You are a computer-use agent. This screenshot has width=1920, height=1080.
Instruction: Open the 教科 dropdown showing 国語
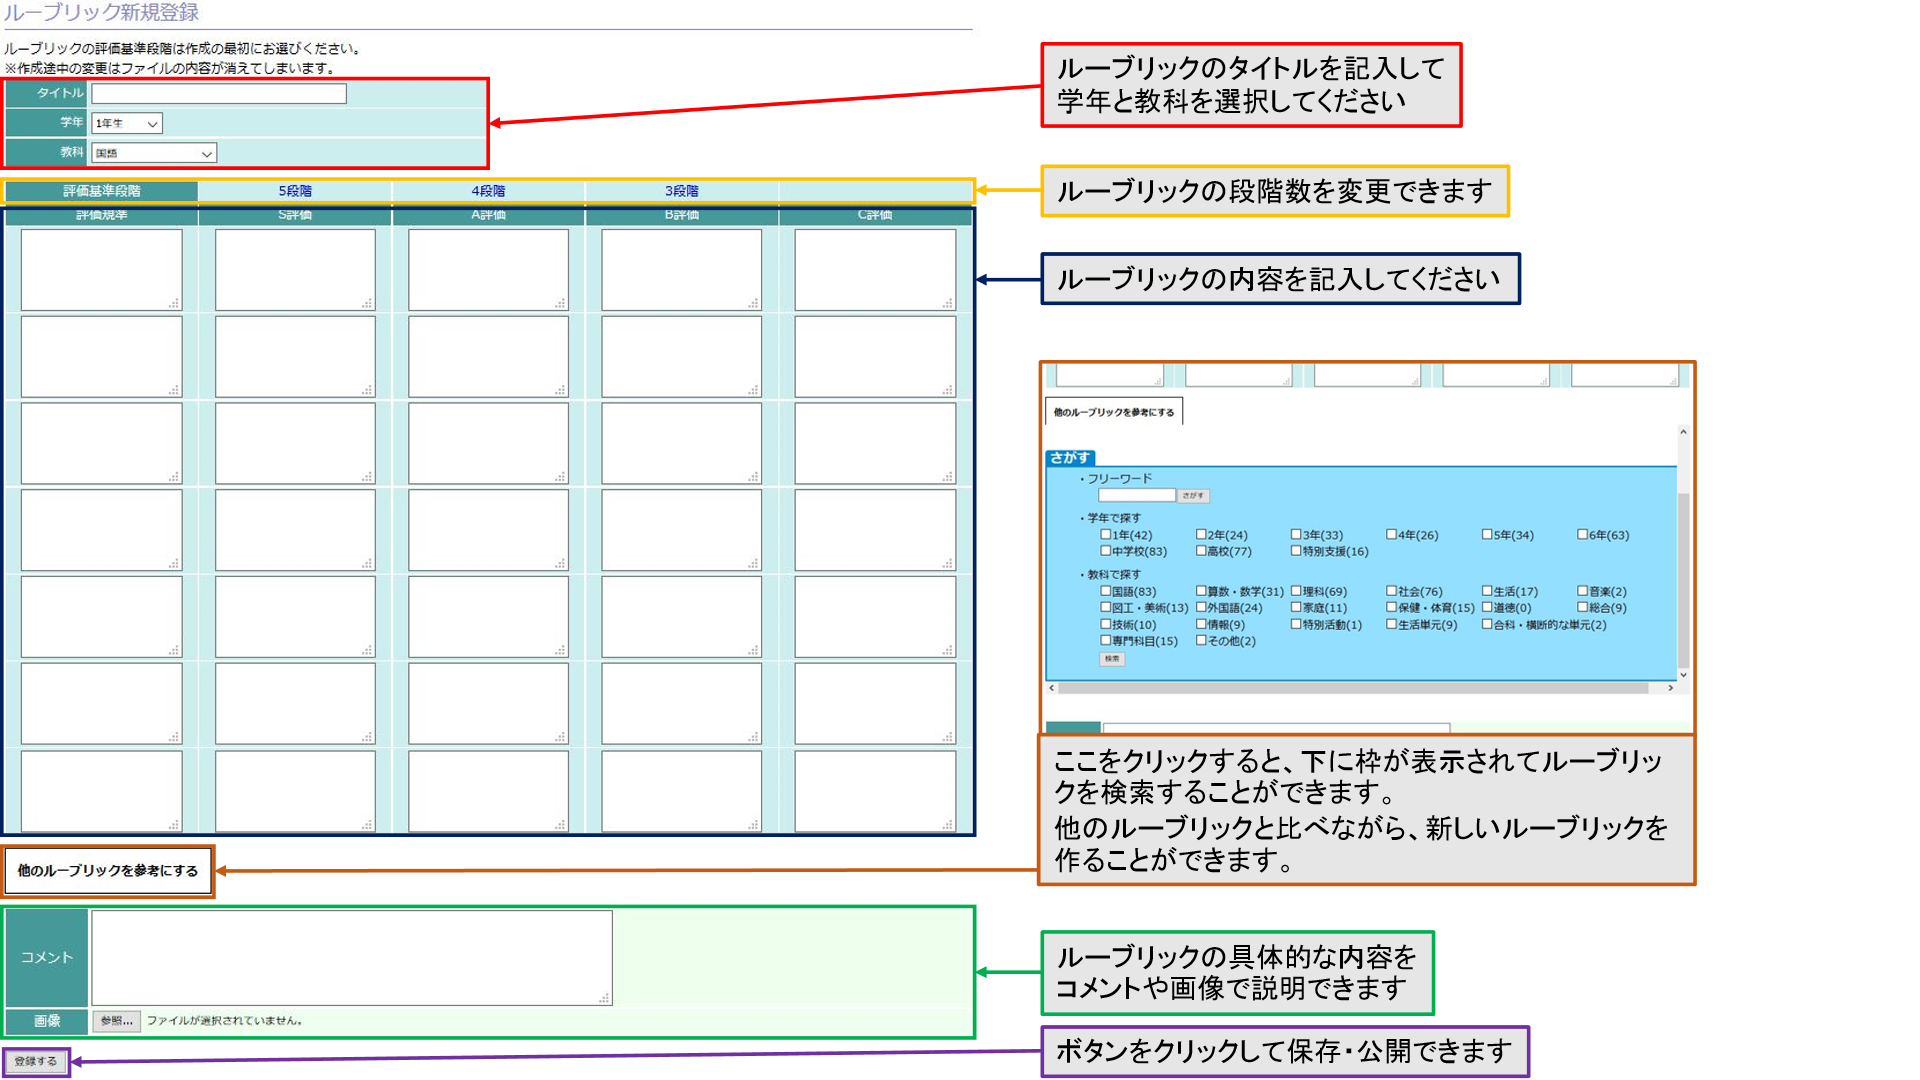pos(154,153)
